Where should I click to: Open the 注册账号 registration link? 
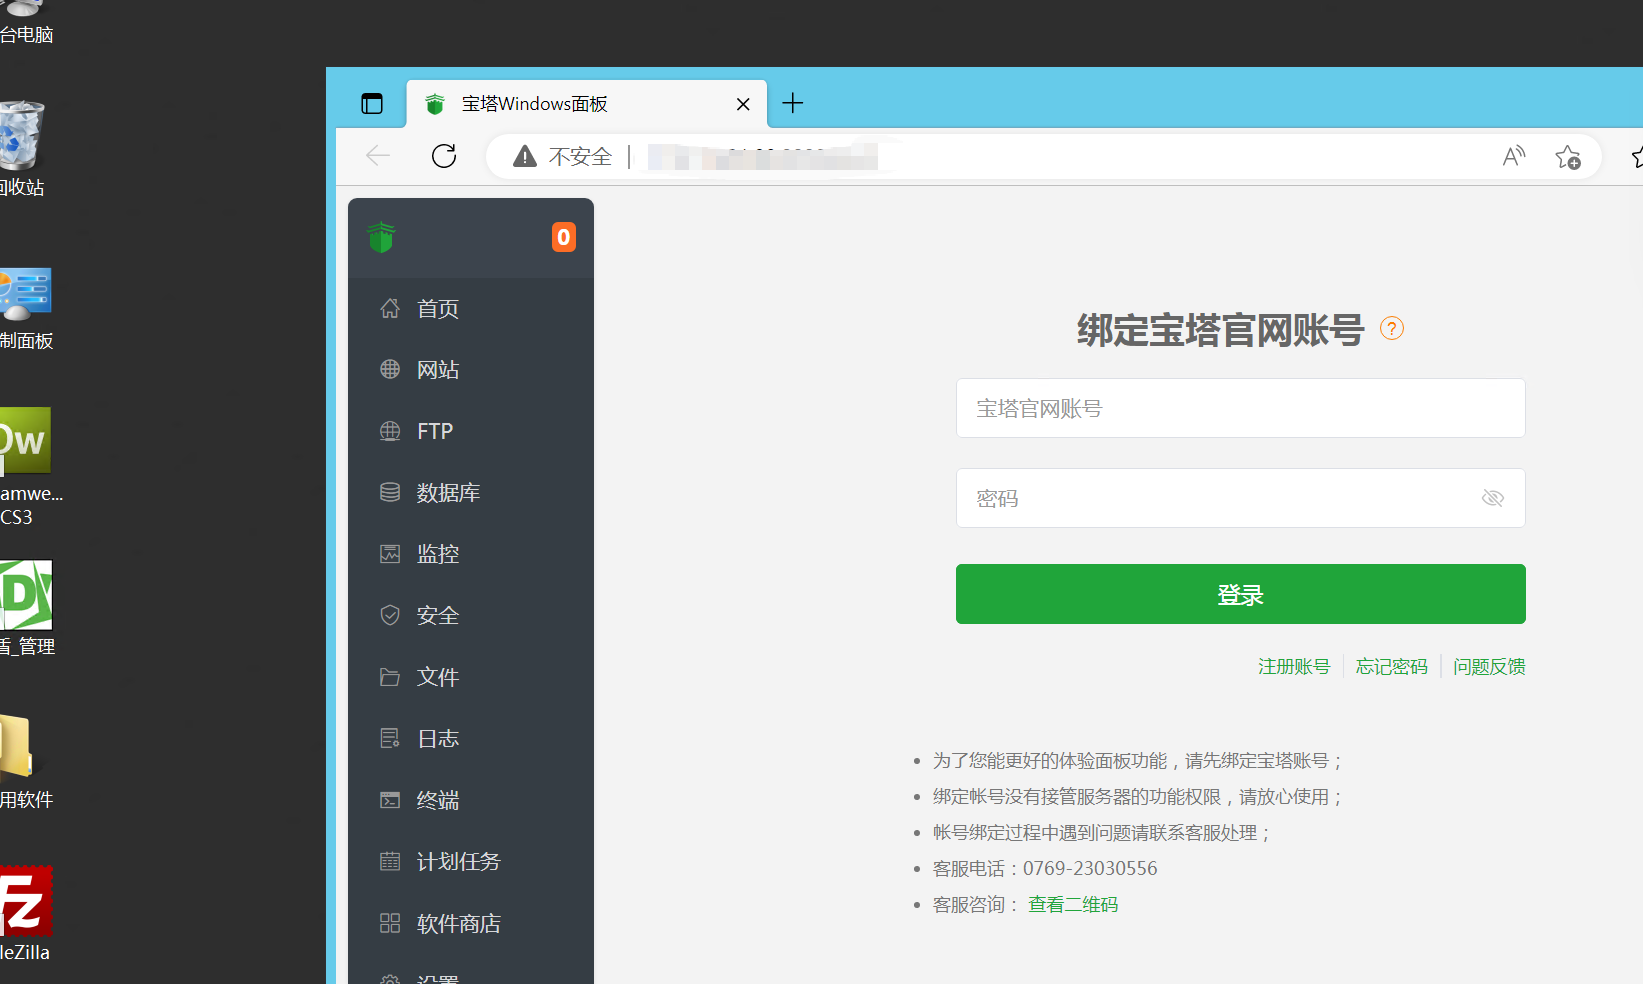(x=1294, y=666)
